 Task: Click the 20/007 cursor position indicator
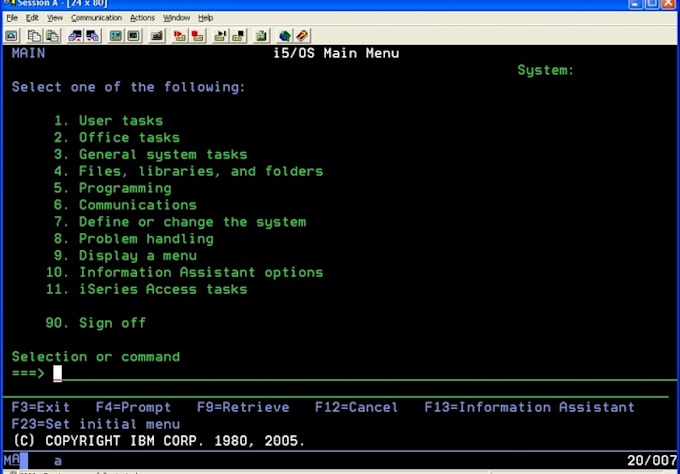pos(652,461)
